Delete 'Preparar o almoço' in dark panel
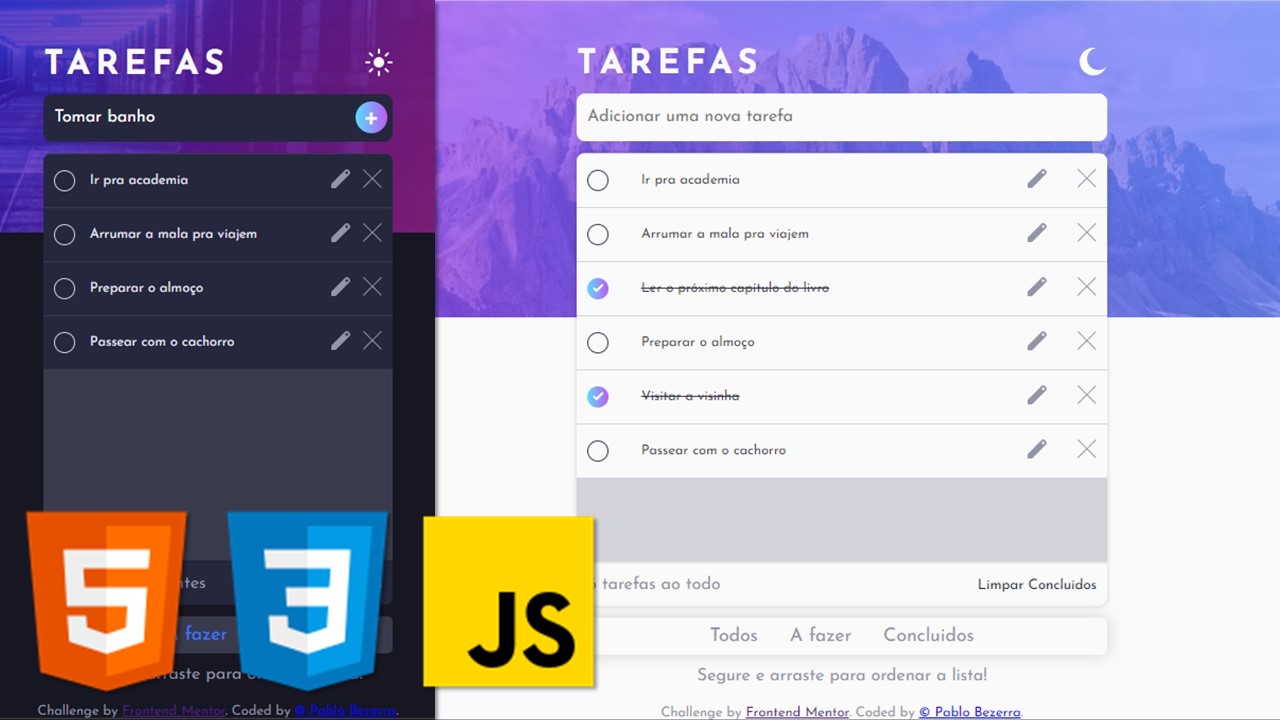Viewport: 1280px width, 720px height. (x=372, y=287)
